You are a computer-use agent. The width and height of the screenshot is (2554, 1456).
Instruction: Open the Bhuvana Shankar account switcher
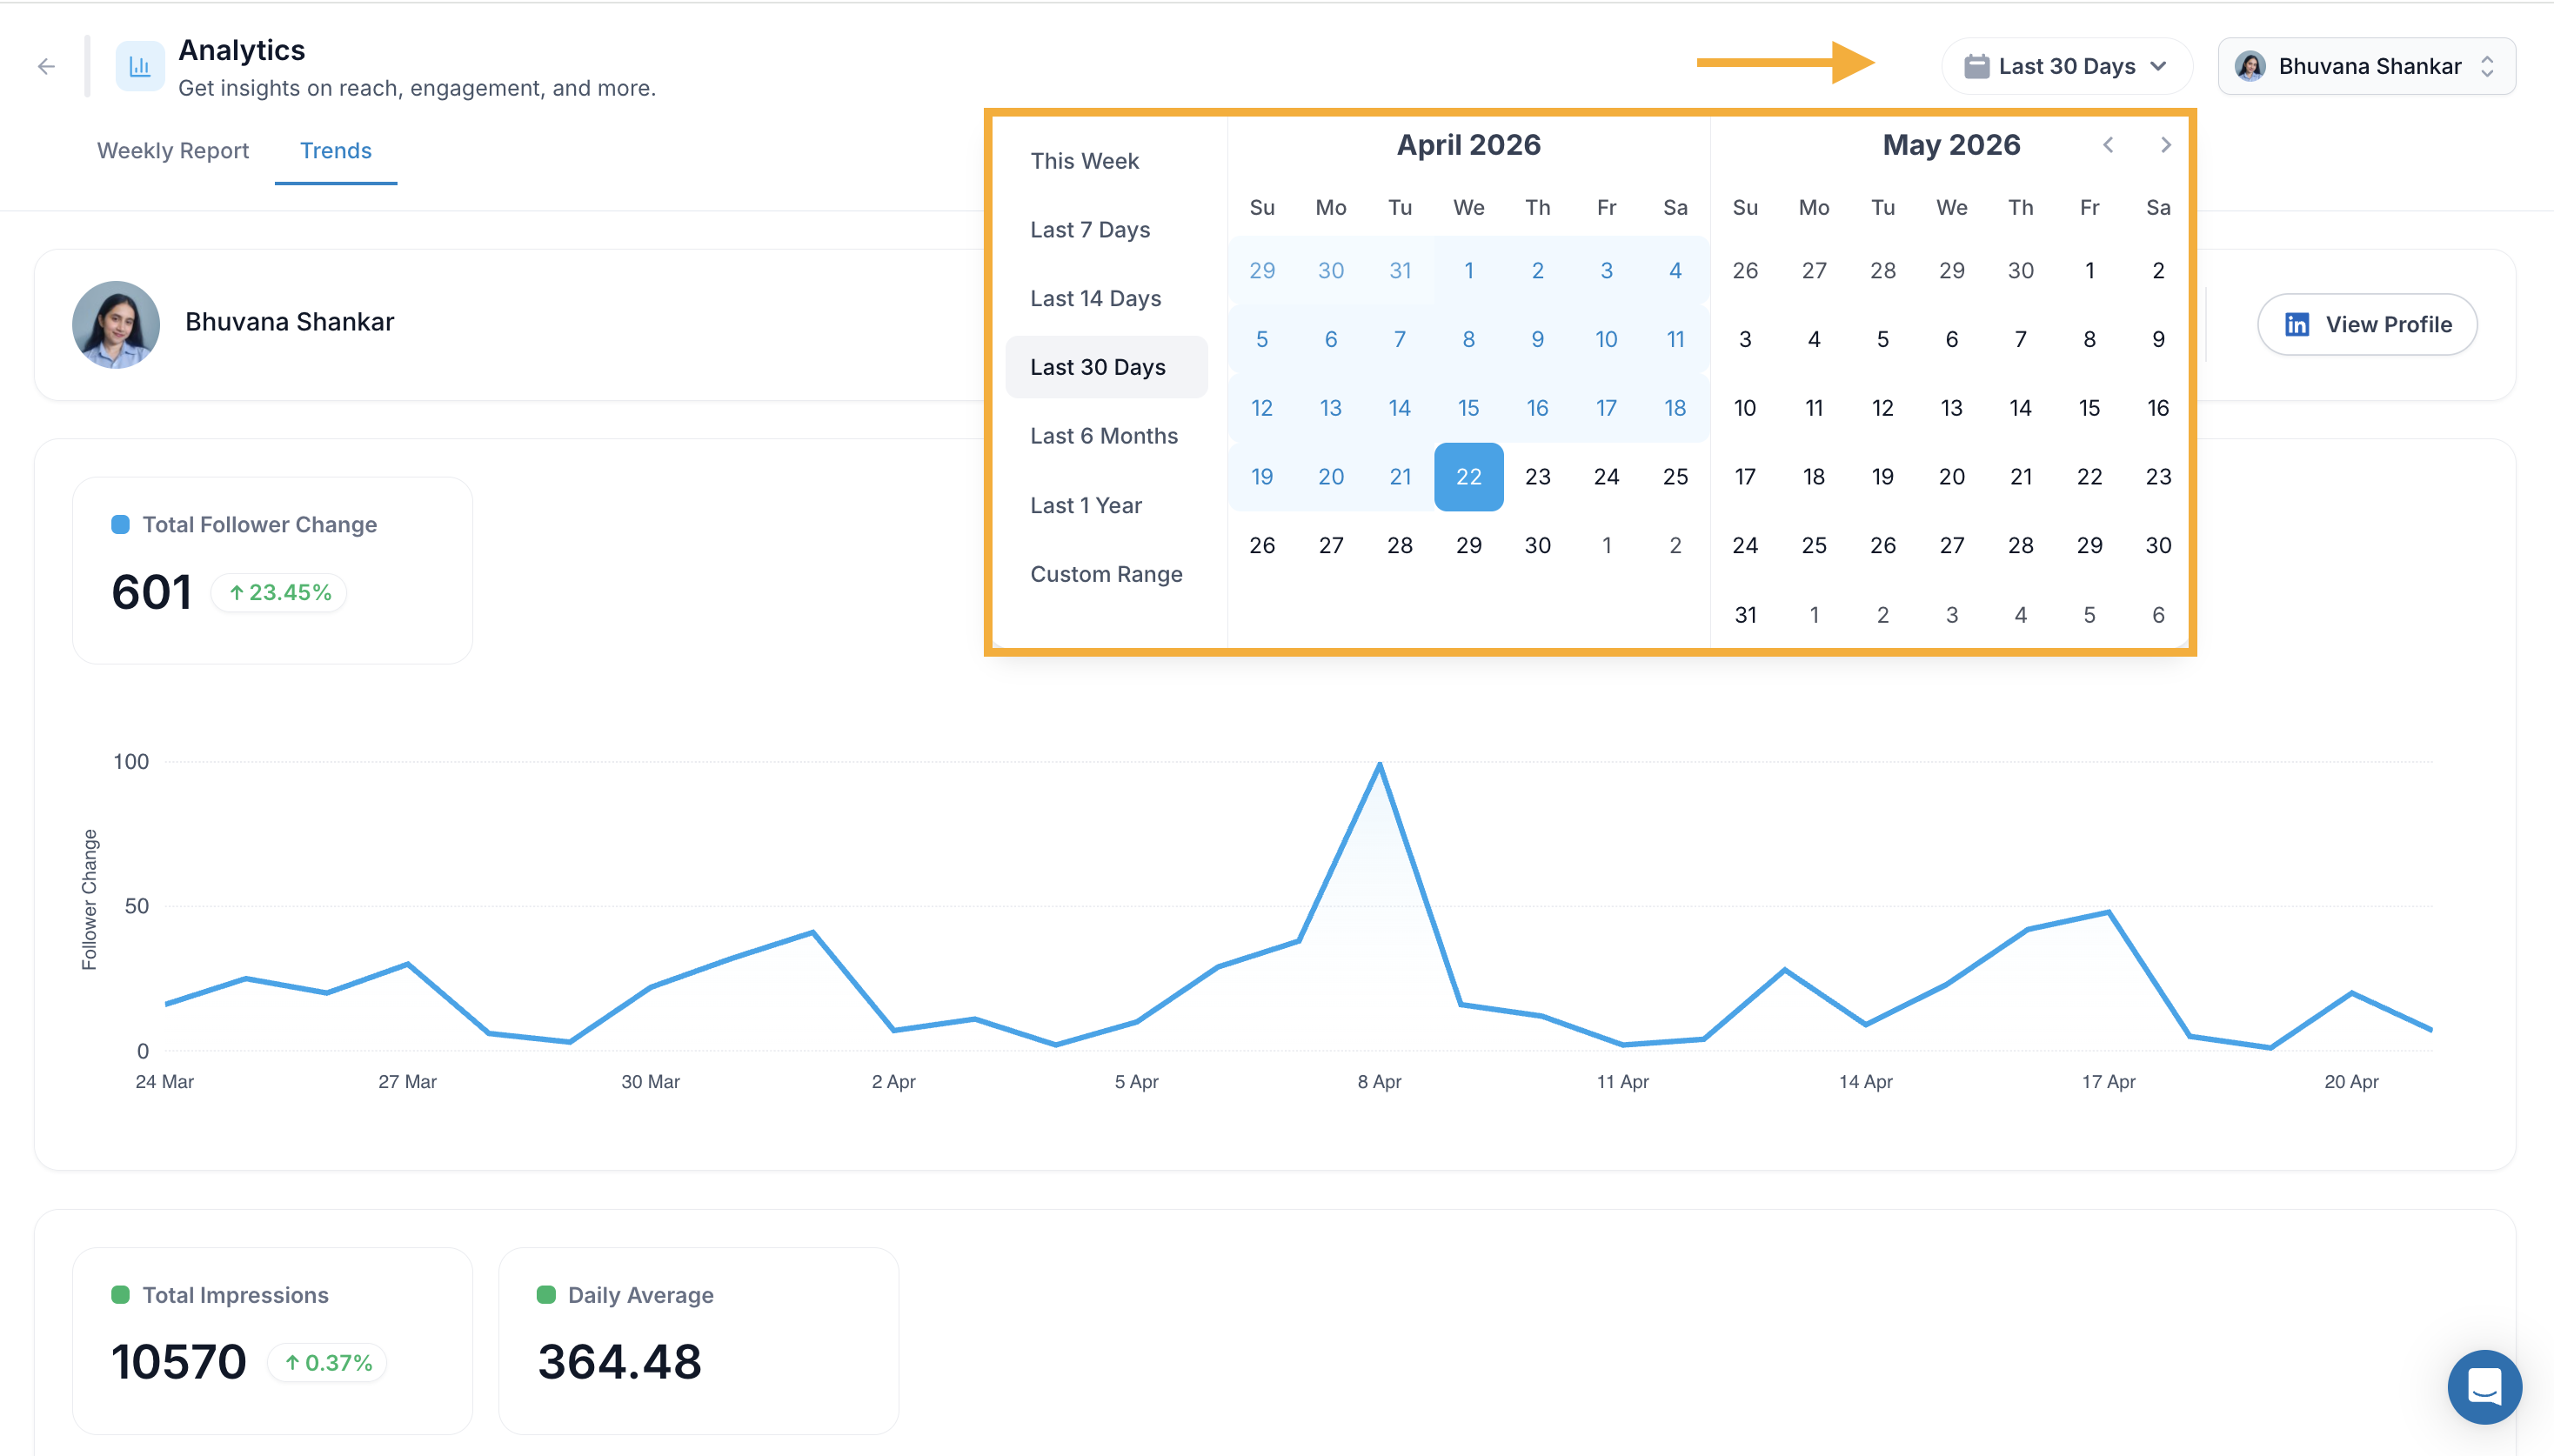[x=2366, y=66]
